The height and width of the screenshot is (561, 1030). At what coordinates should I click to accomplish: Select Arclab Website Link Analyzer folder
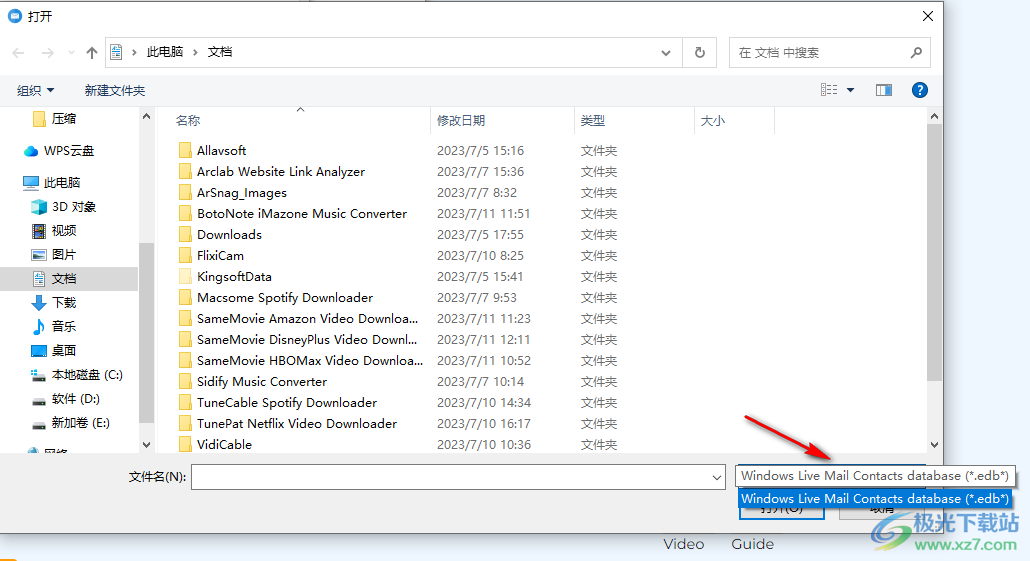pos(280,171)
